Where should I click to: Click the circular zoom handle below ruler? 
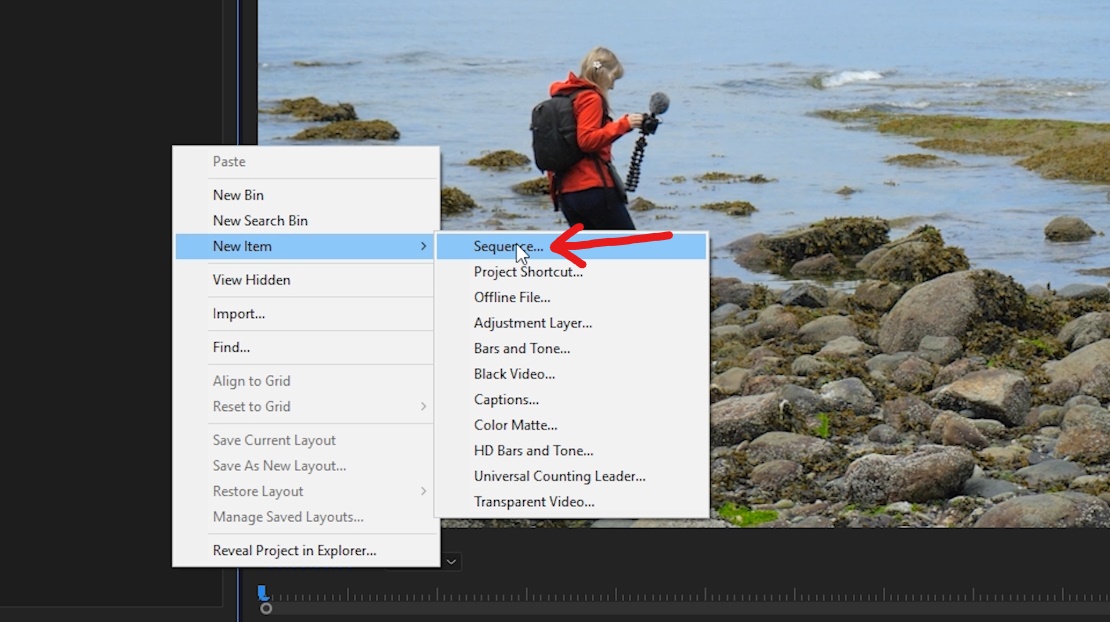265,609
